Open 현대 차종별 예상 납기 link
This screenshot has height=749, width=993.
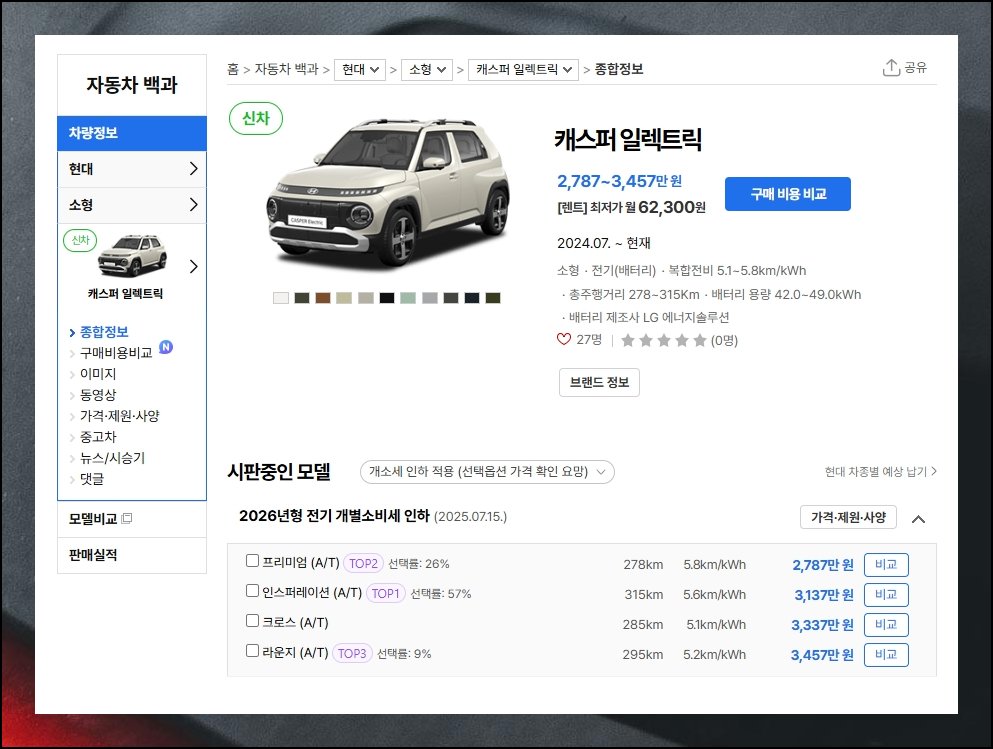pos(880,472)
